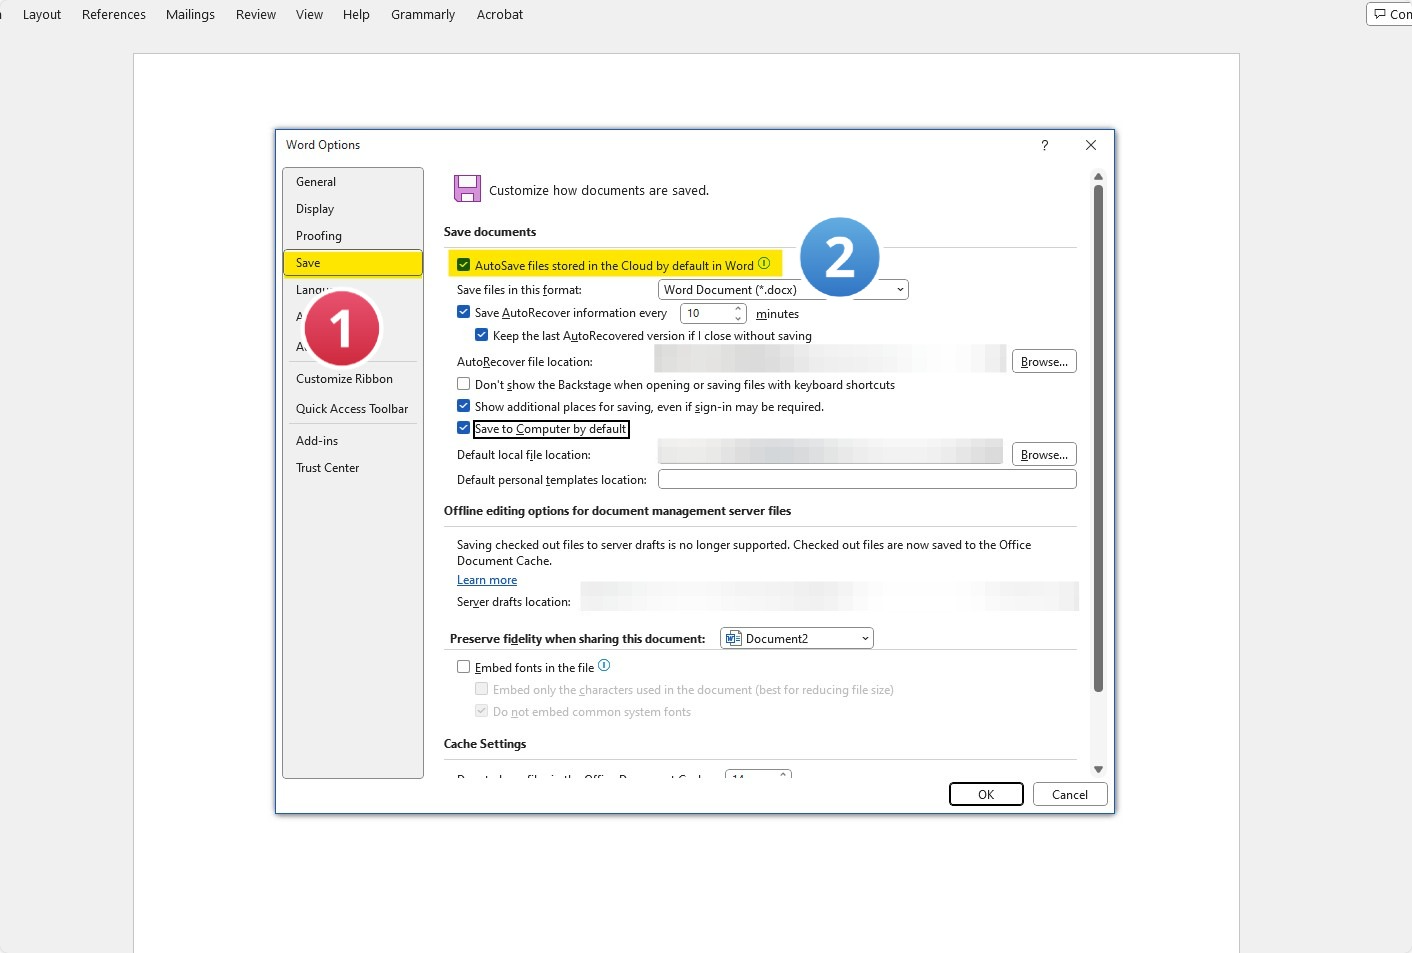1412x953 pixels.
Task: Select the Trust Center category
Action: [x=353, y=468]
